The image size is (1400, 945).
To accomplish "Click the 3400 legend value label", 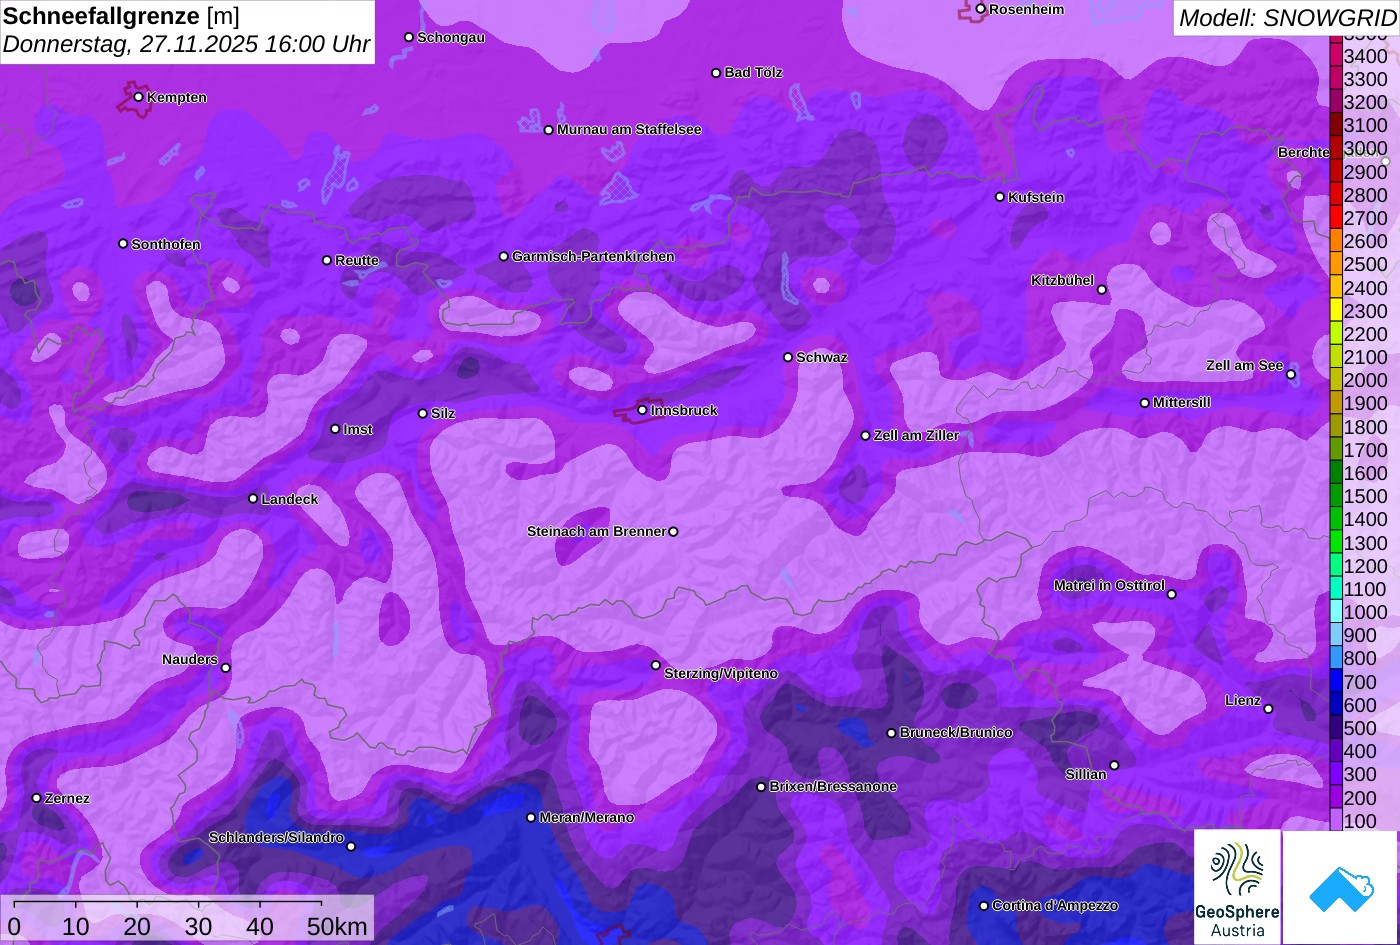I will pos(1366,57).
